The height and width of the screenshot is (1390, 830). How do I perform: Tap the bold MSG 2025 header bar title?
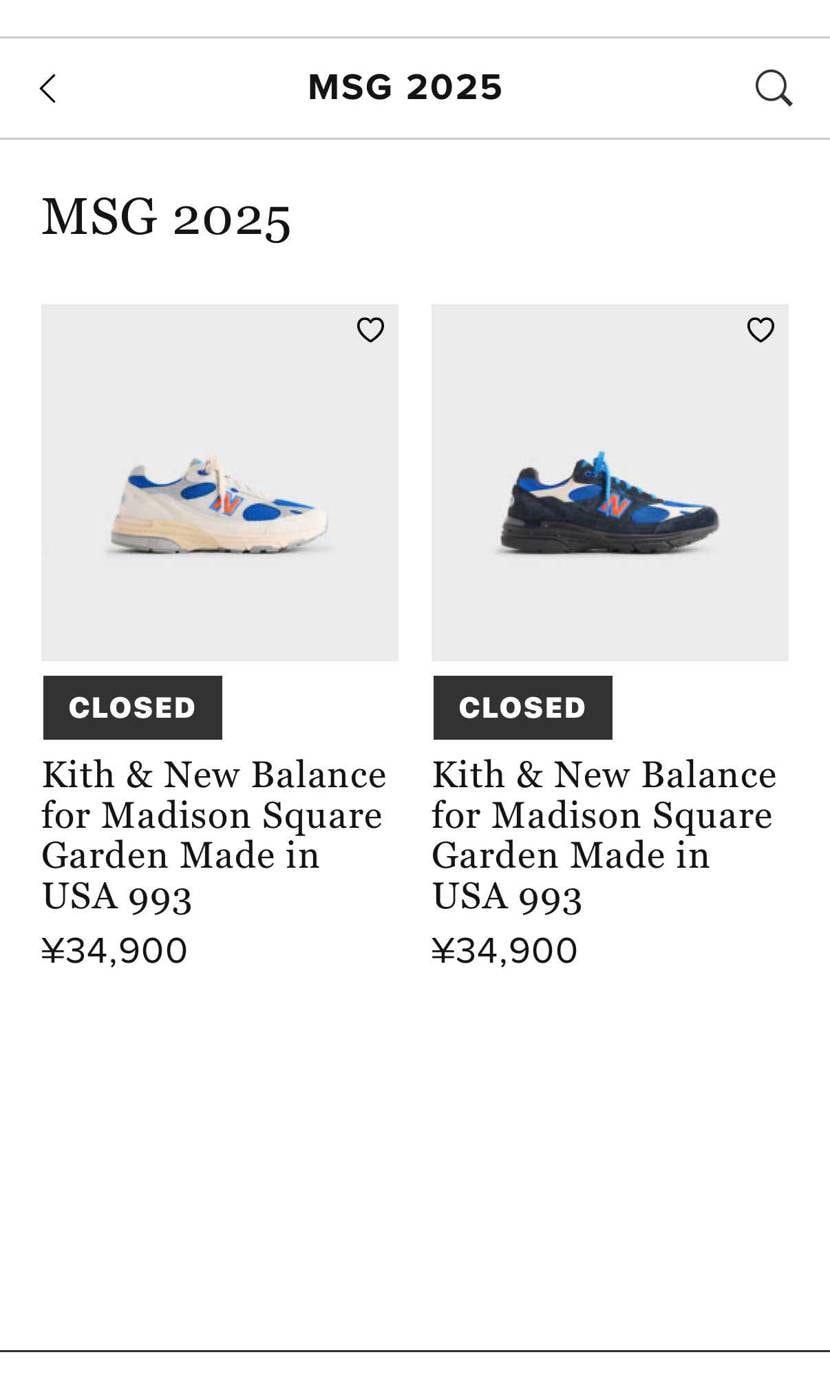coord(405,88)
